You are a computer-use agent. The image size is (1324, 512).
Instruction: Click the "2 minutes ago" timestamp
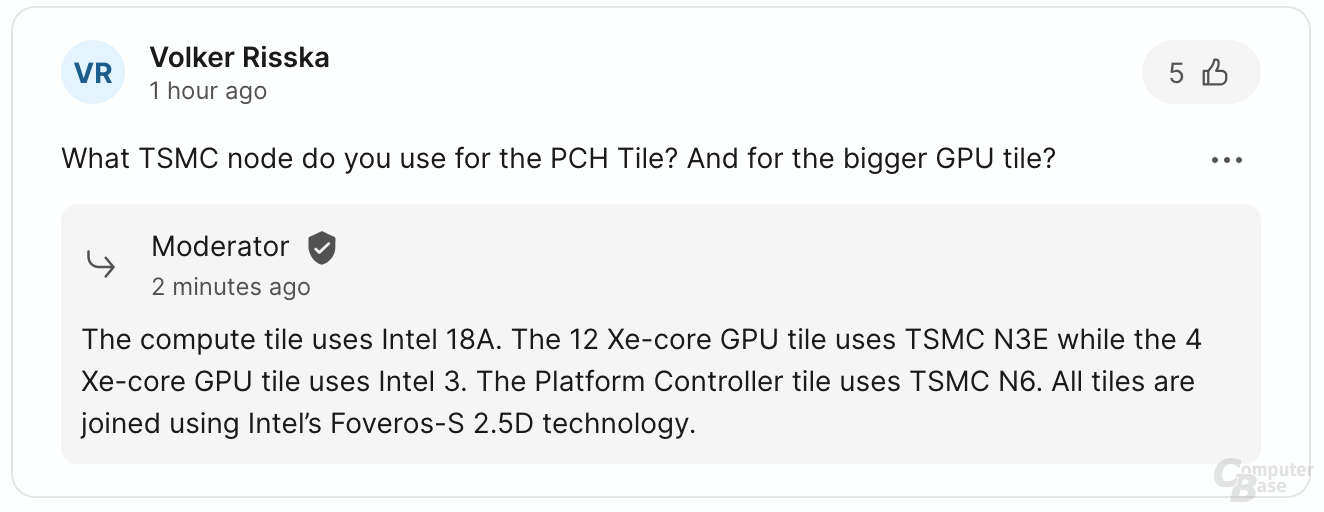pyautogui.click(x=231, y=287)
